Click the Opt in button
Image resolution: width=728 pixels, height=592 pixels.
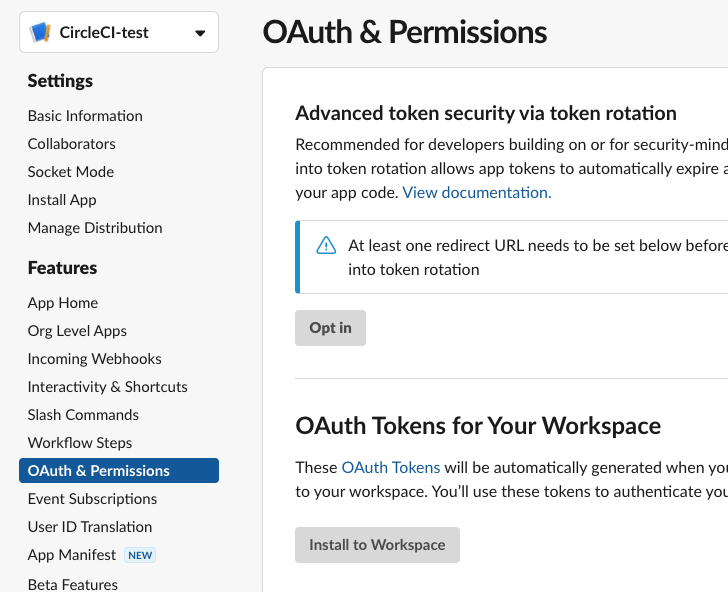330,328
